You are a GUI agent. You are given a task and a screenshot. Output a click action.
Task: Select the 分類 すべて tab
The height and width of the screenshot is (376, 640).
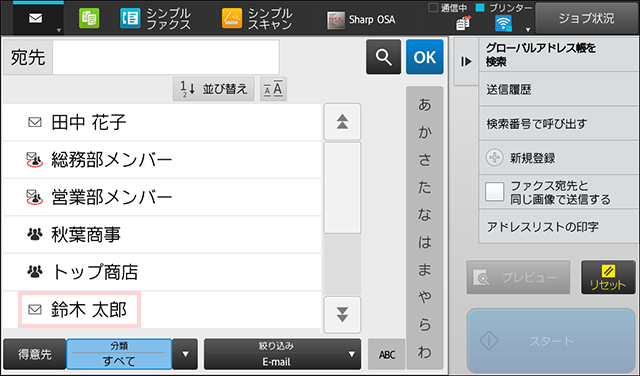tap(119, 354)
